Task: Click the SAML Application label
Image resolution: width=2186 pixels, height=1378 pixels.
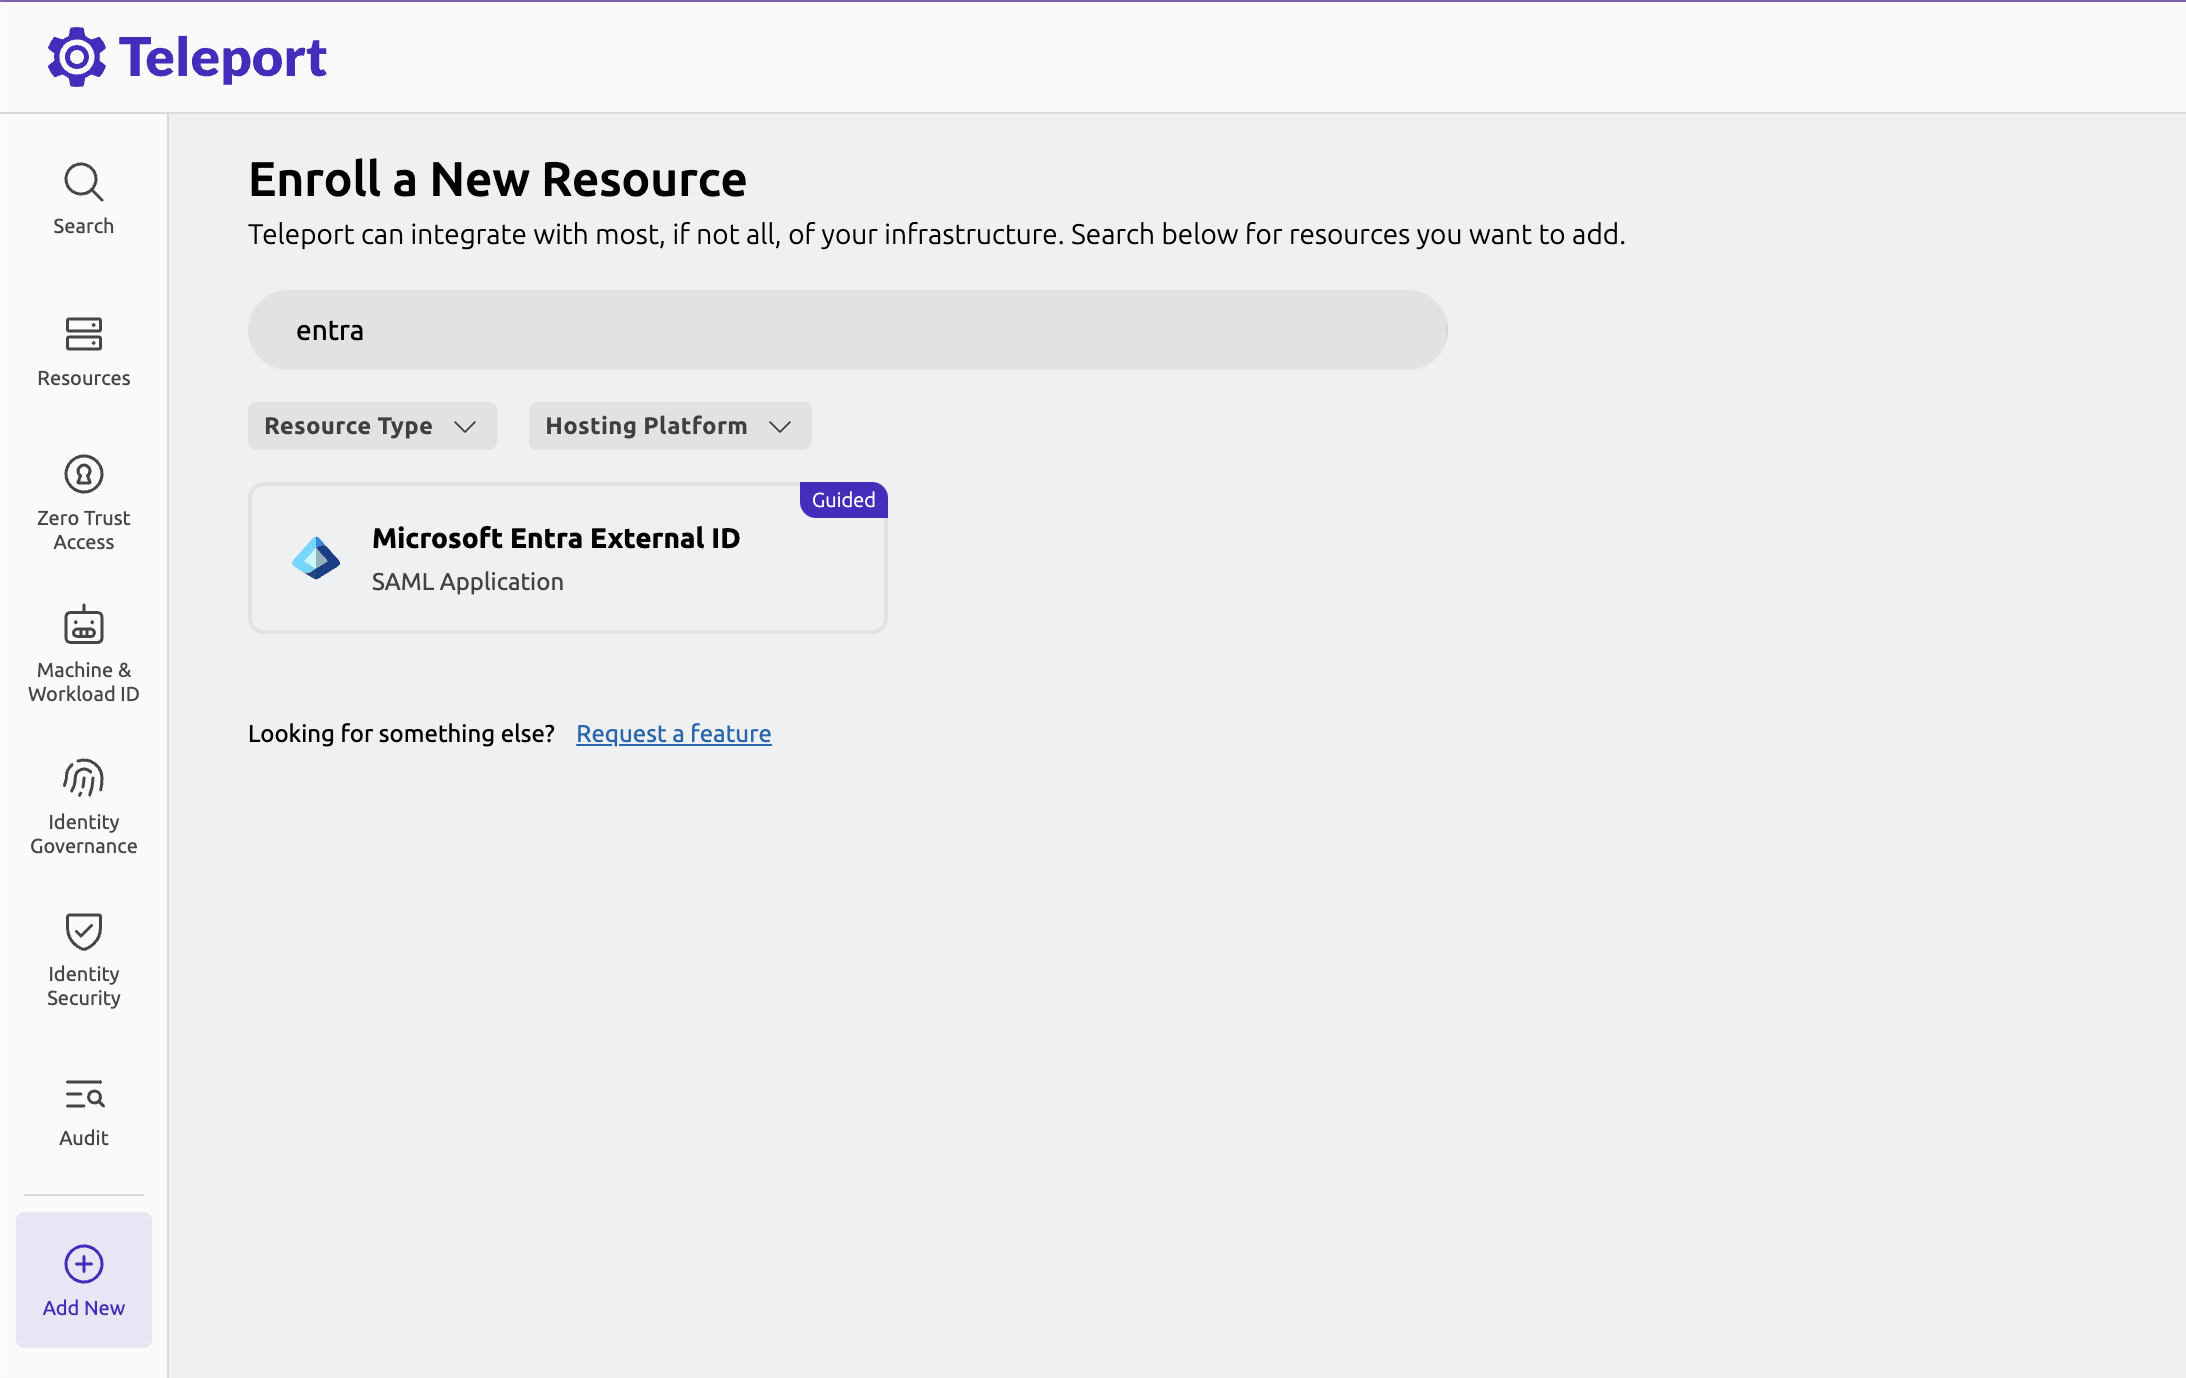Action: tap(467, 581)
